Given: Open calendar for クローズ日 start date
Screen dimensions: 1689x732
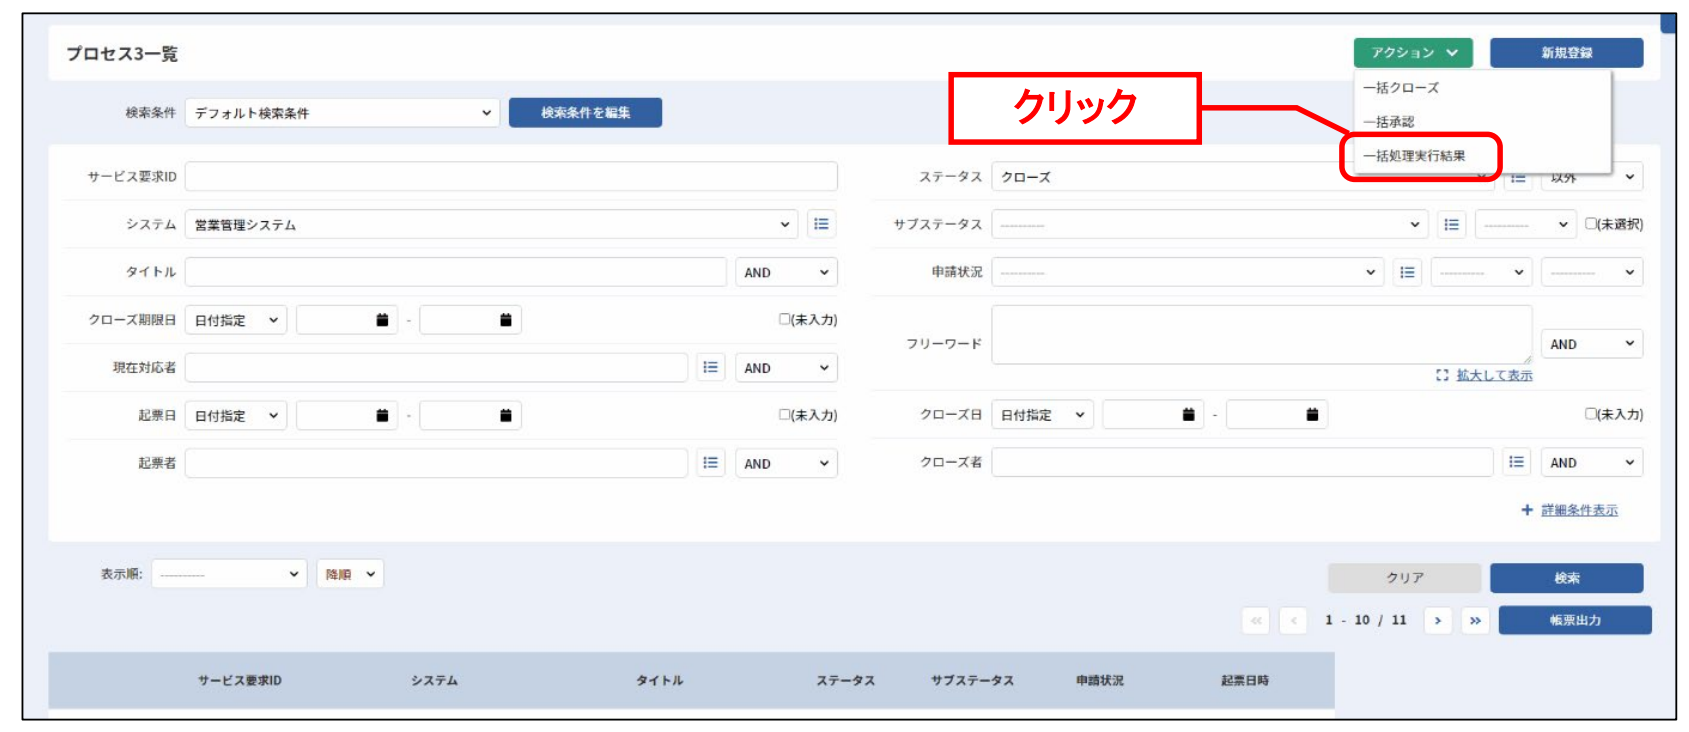Looking at the screenshot, I should 1188,414.
